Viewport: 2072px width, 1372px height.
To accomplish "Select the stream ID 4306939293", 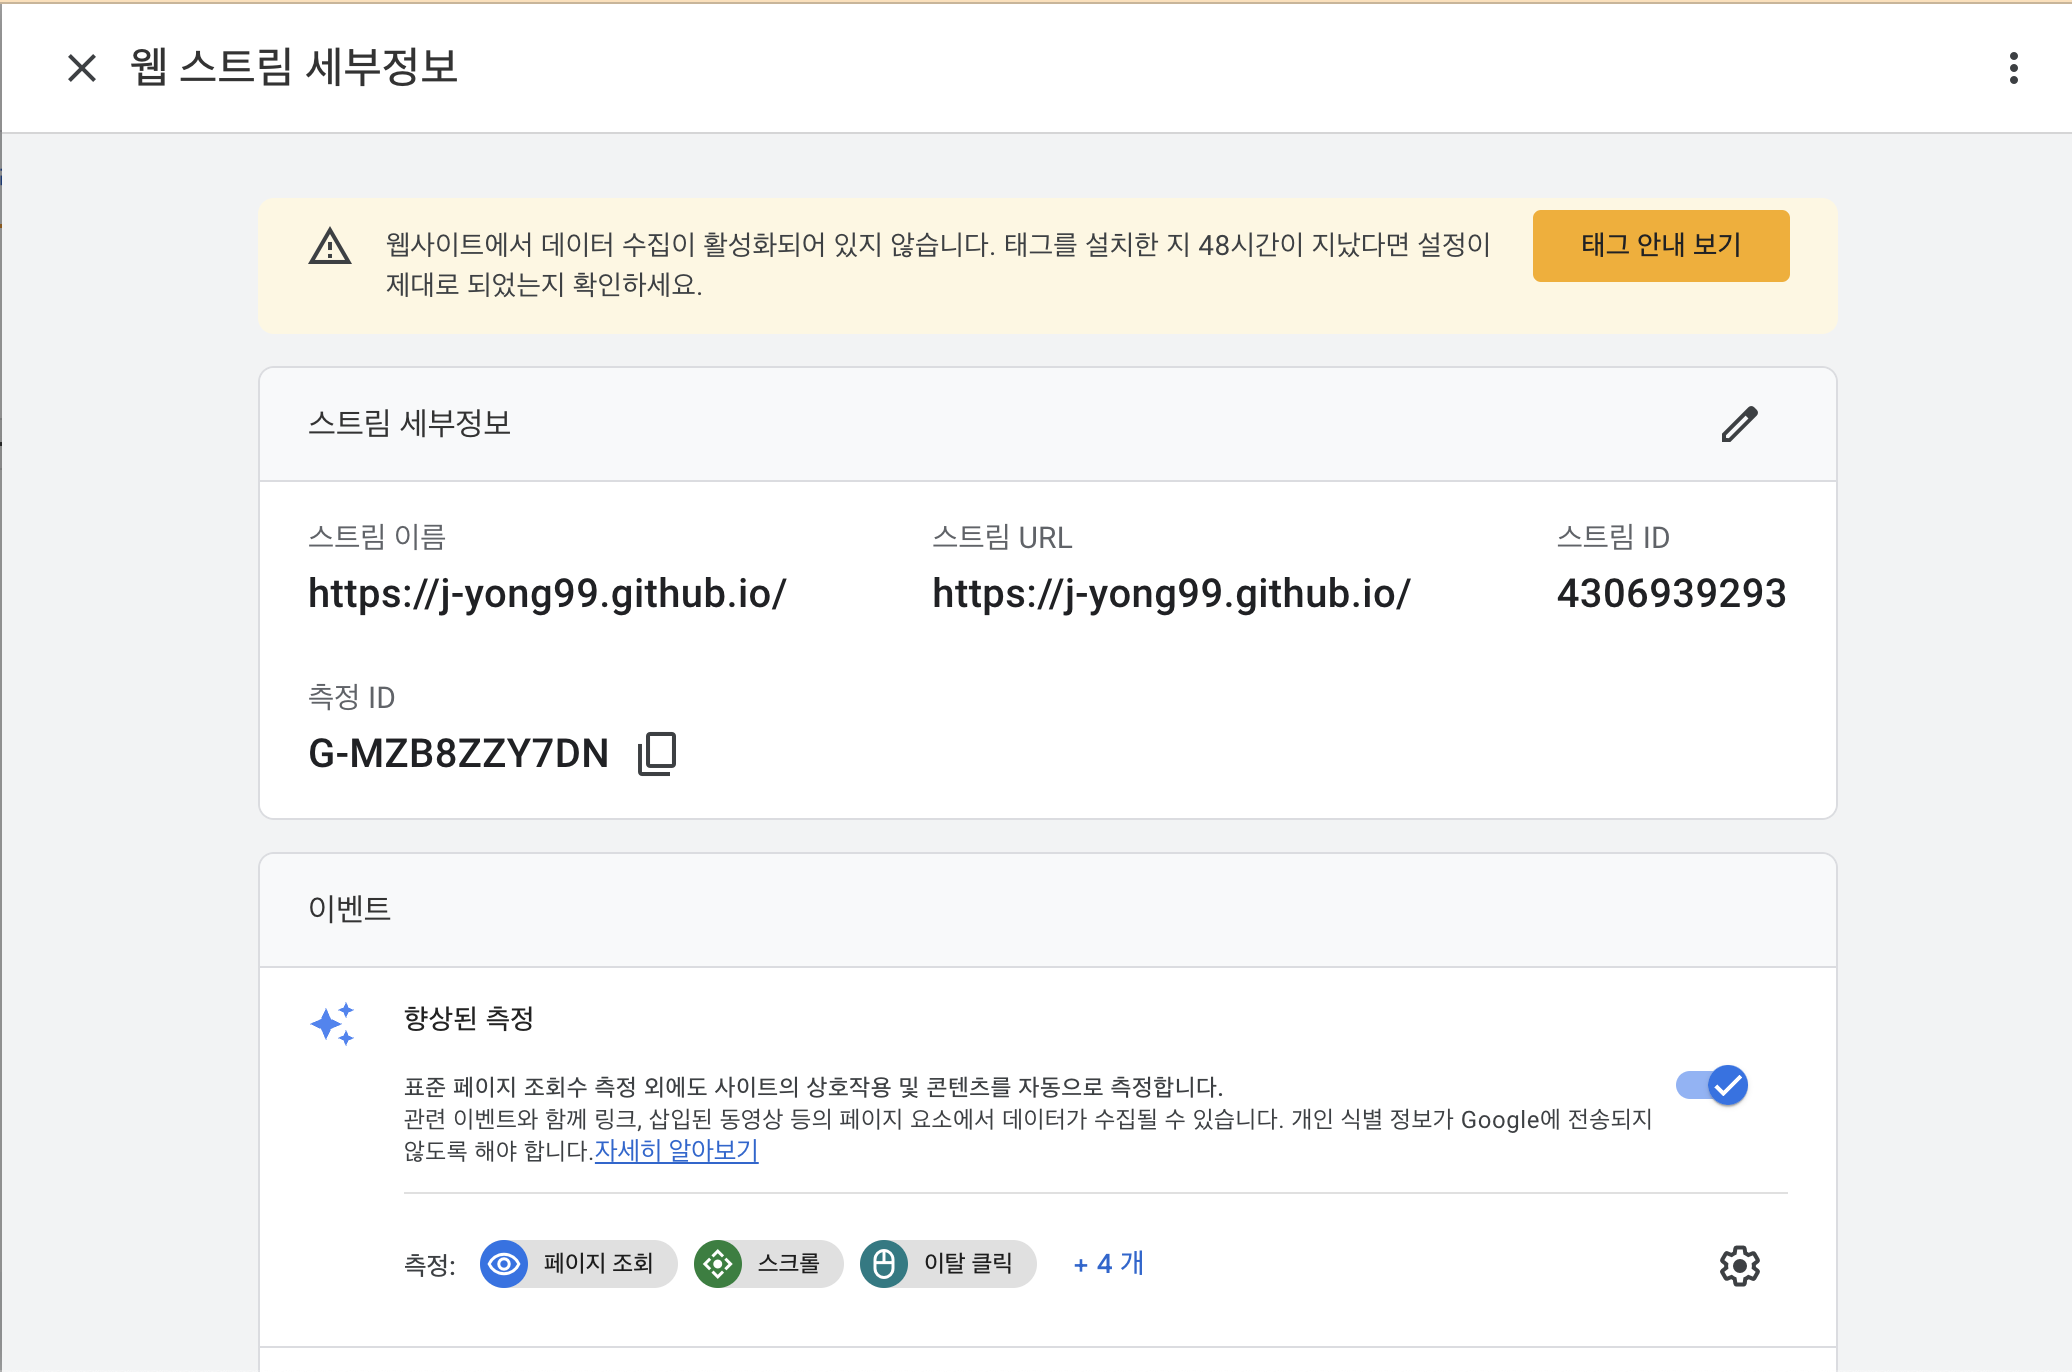I will pos(1671,594).
